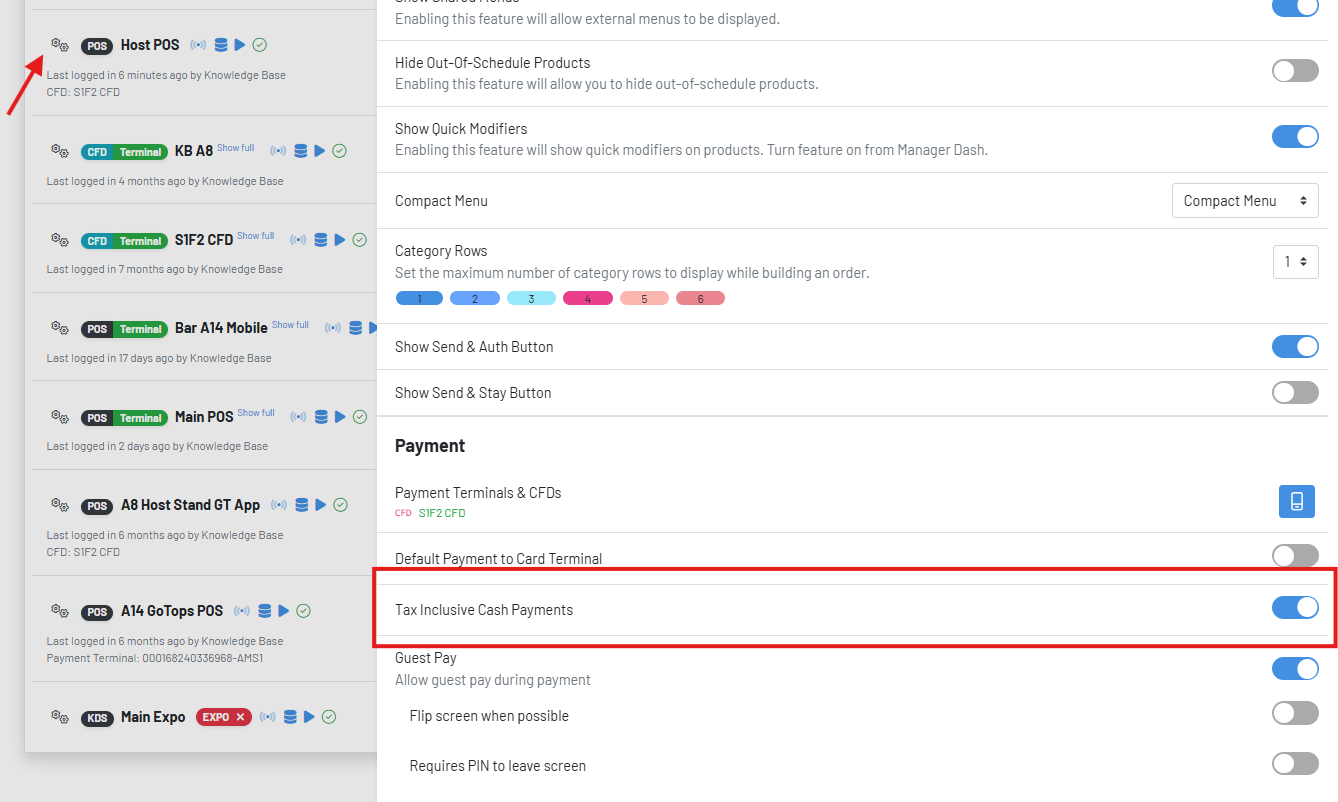Viewport: 1338px width, 802px height.
Task: Select the Bar A14 Mobile device entry
Action: click(221, 328)
